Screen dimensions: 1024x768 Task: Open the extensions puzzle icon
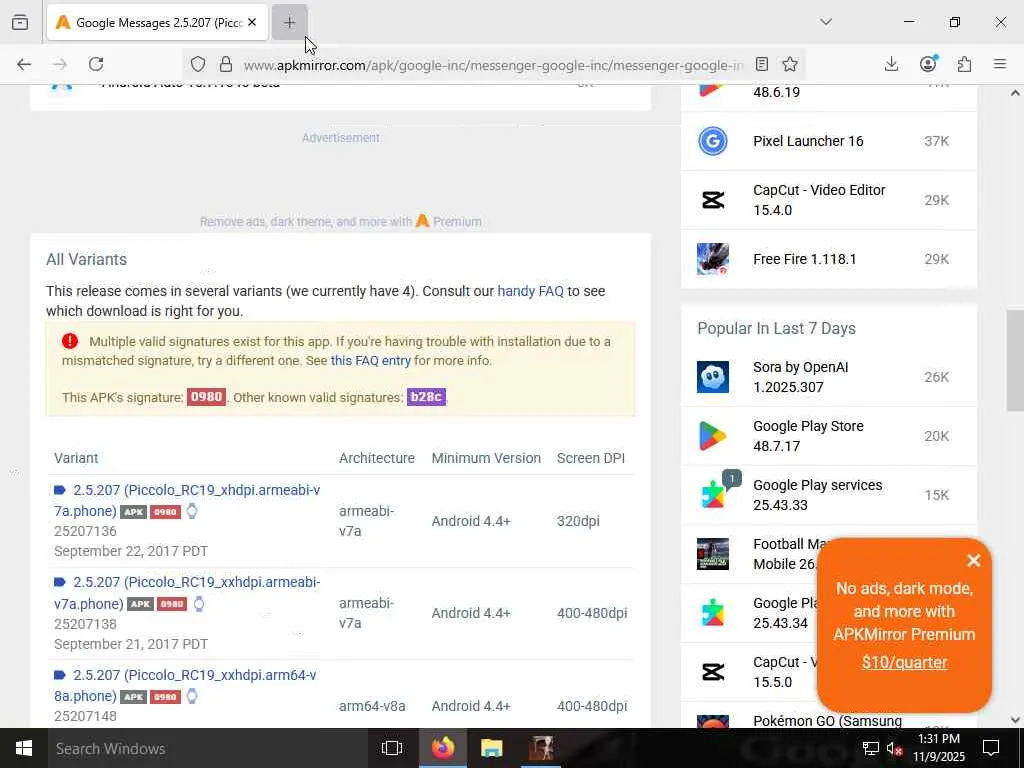[x=964, y=64]
